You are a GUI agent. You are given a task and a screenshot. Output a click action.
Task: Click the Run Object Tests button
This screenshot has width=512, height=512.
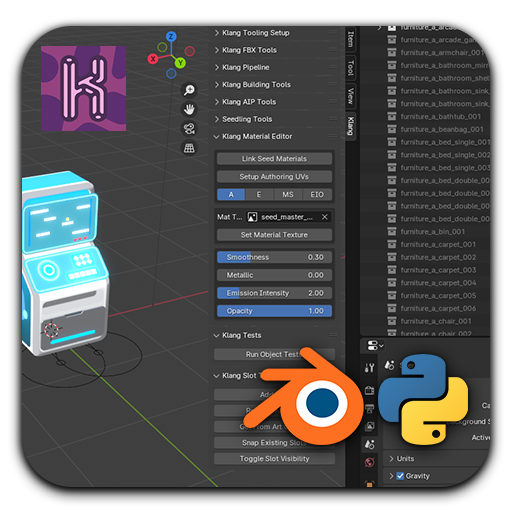[274, 354]
